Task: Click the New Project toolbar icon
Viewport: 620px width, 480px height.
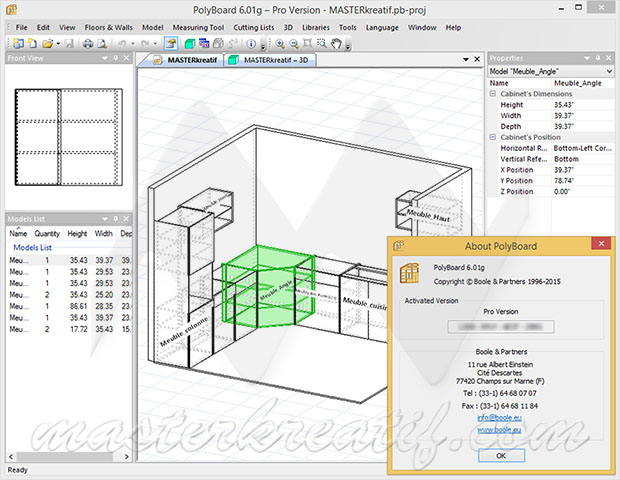Action: click(x=18, y=43)
